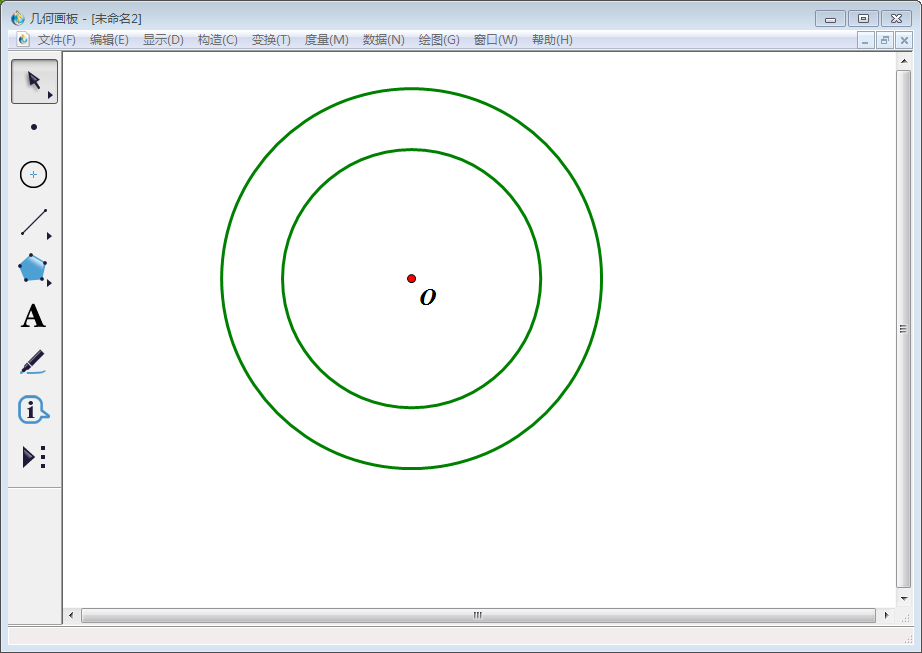
Task: Select the Arrow selection tool
Action: click(x=34, y=81)
